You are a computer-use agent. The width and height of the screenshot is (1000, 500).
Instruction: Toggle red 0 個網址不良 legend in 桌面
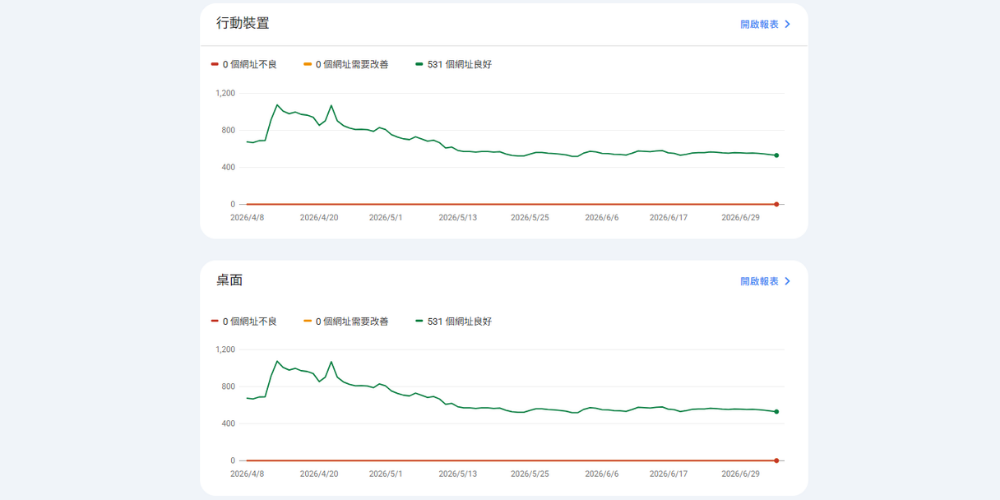[x=244, y=321]
